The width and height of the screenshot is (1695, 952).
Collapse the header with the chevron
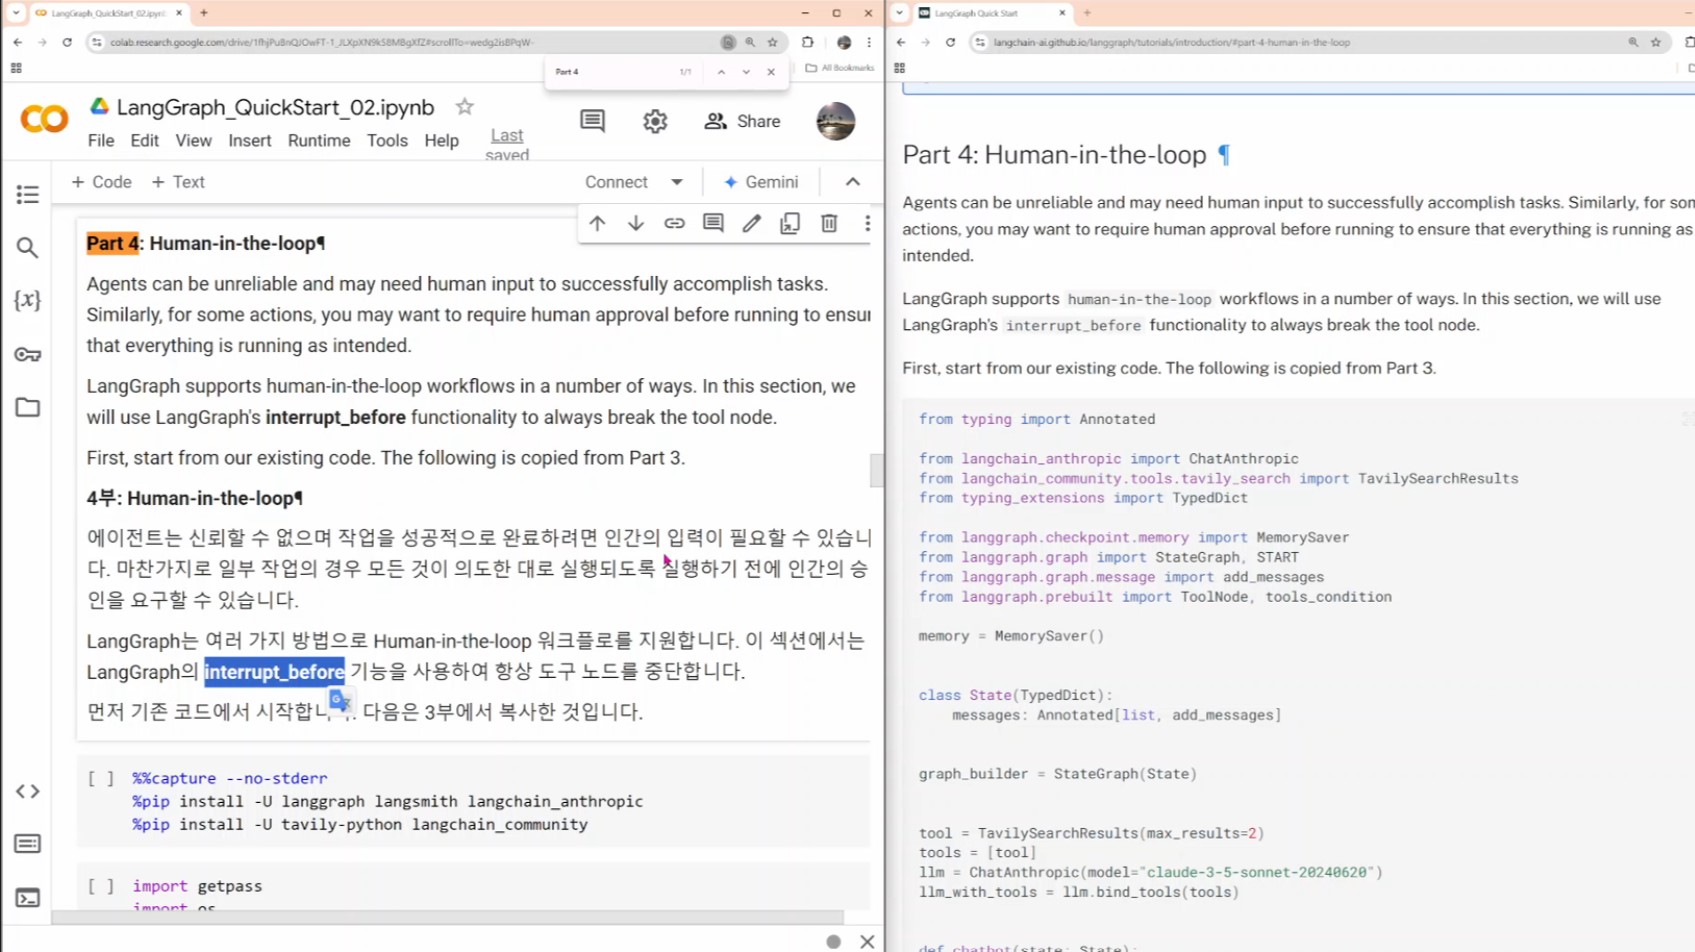click(x=852, y=182)
